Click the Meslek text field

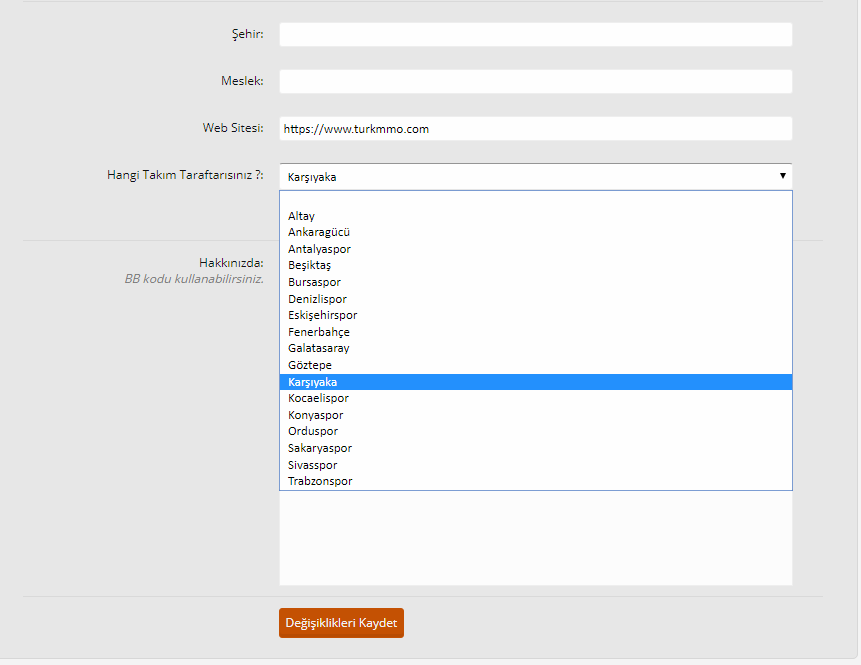[x=535, y=82]
